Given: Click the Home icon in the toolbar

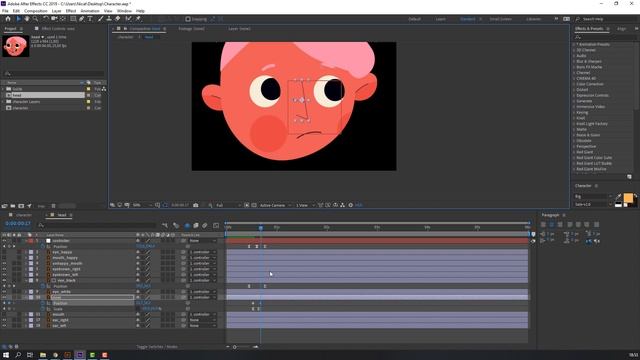Looking at the screenshot, I should (x=8, y=19).
